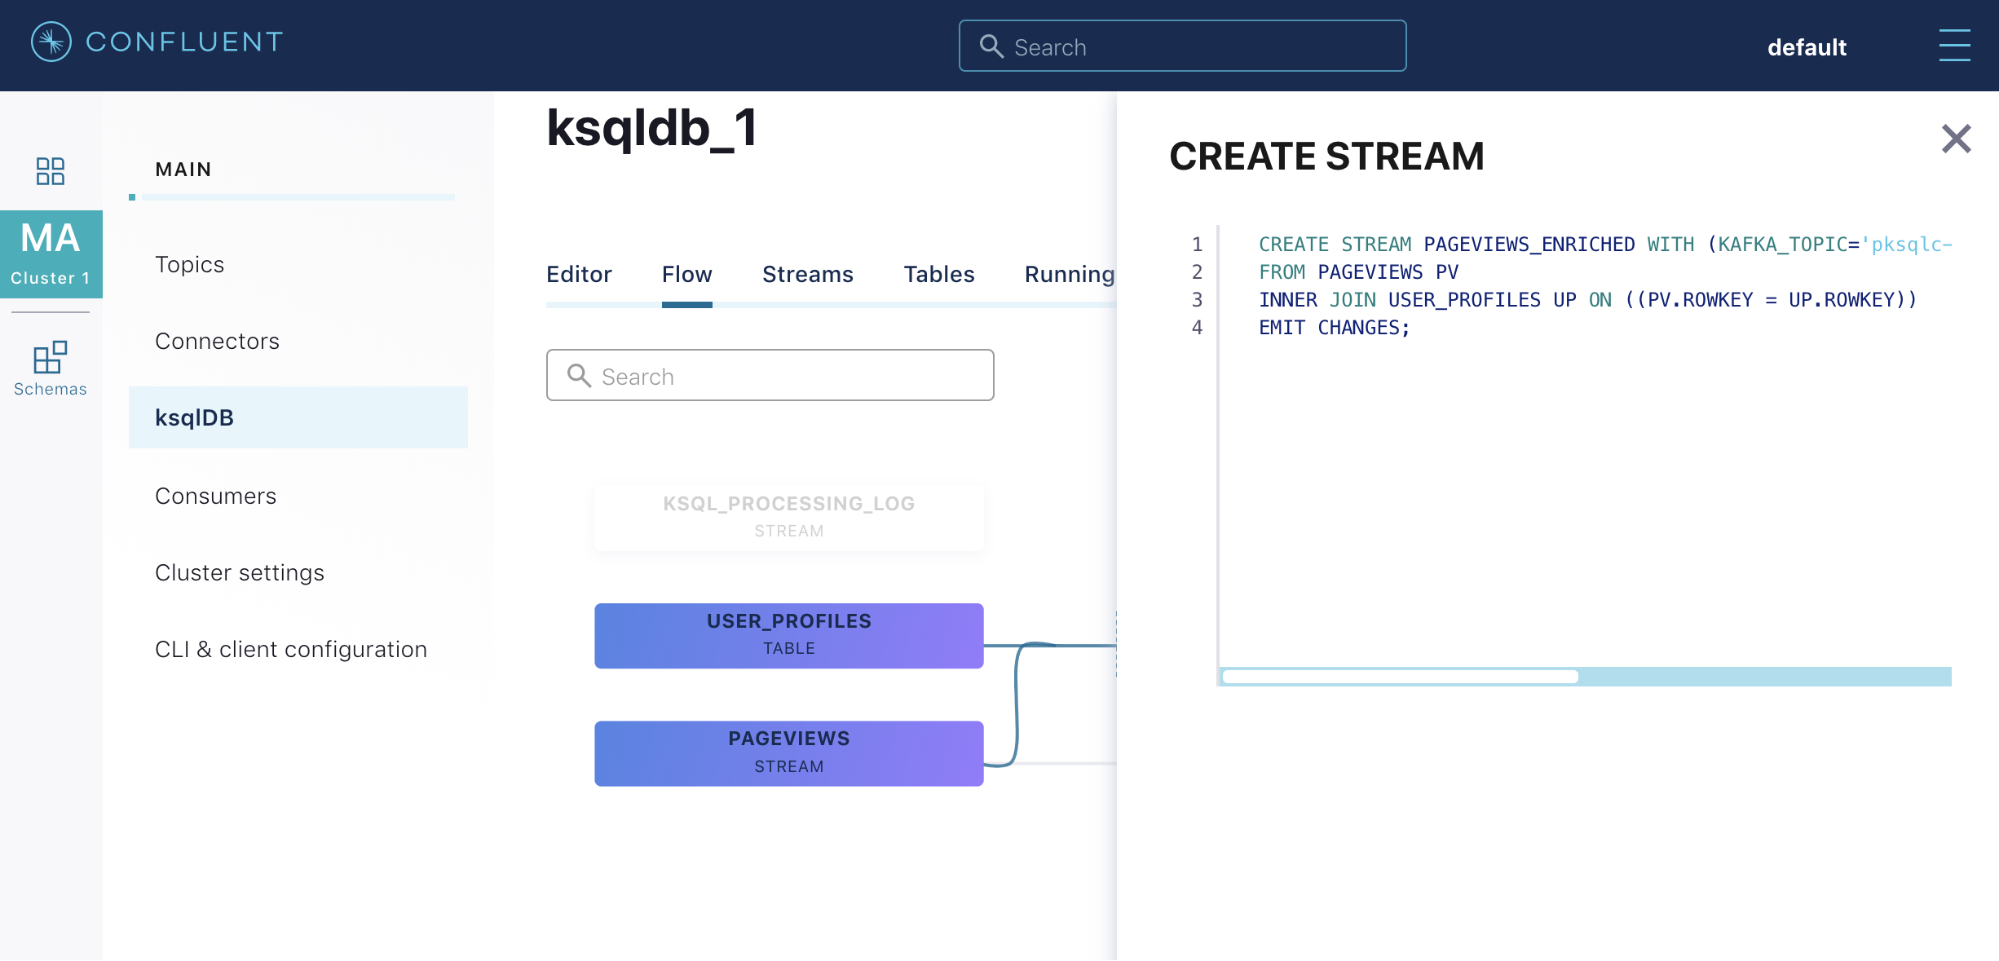1999x961 pixels.
Task: Click the CONFLUENT wordmark
Action: [185, 42]
